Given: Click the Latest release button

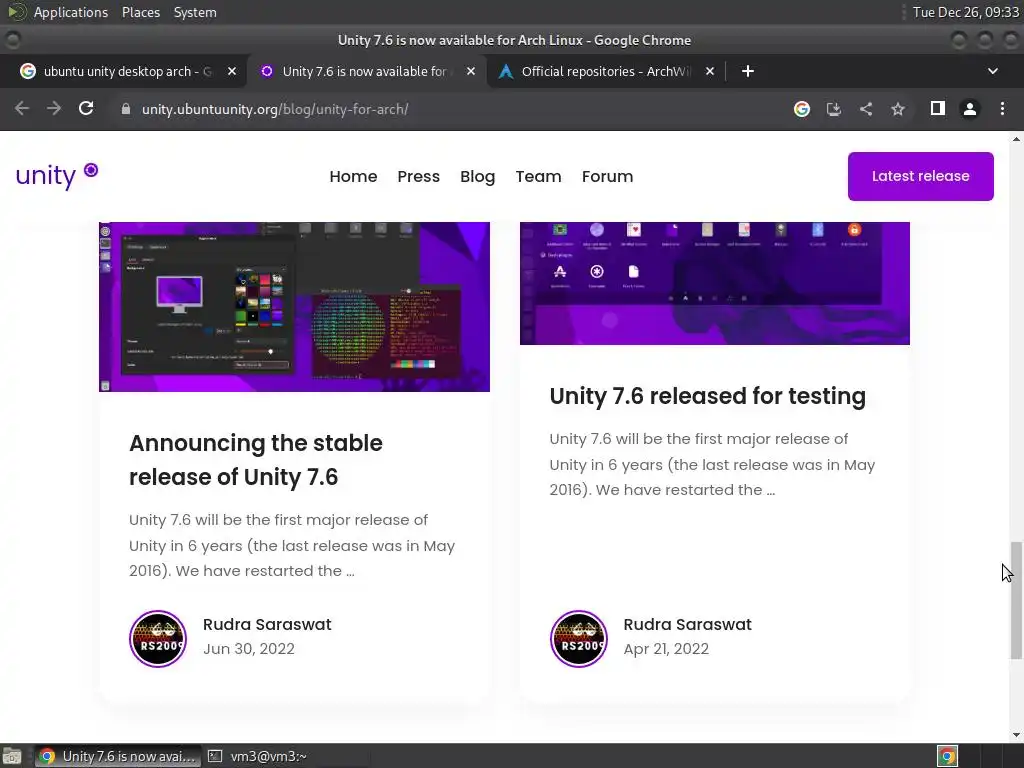Looking at the screenshot, I should pos(920,176).
